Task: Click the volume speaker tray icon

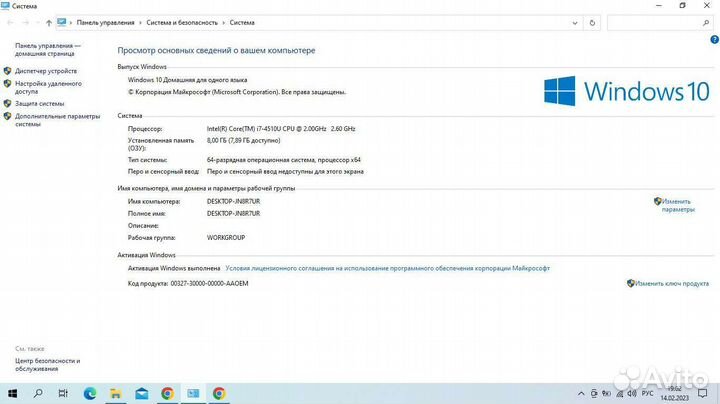Action: coord(632,393)
